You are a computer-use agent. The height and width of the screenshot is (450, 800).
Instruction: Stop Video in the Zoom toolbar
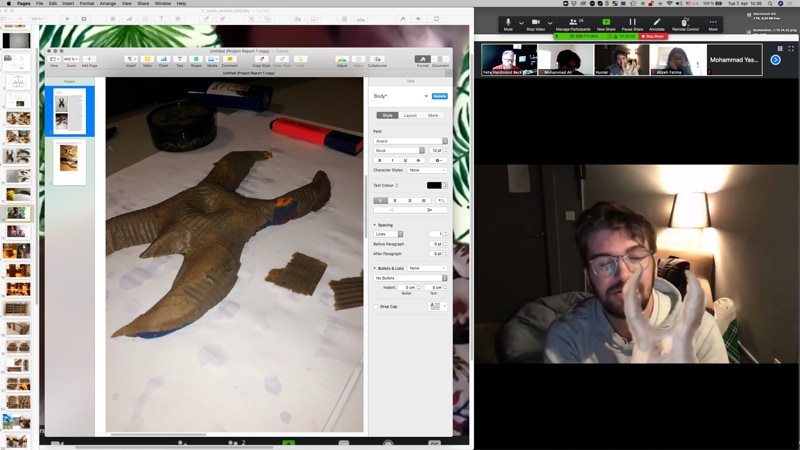coord(535,24)
